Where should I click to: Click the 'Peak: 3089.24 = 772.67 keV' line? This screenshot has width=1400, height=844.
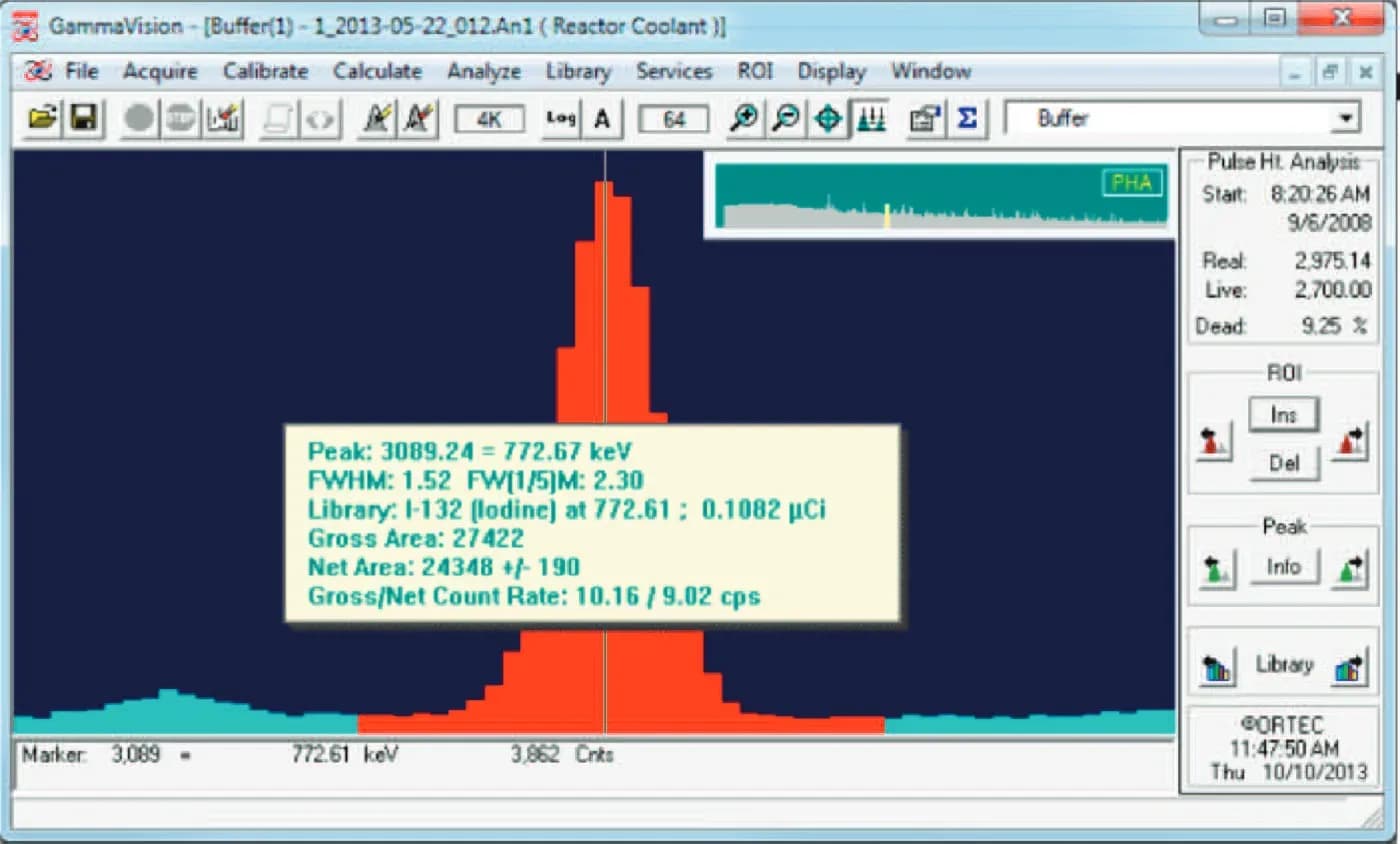[470, 450]
